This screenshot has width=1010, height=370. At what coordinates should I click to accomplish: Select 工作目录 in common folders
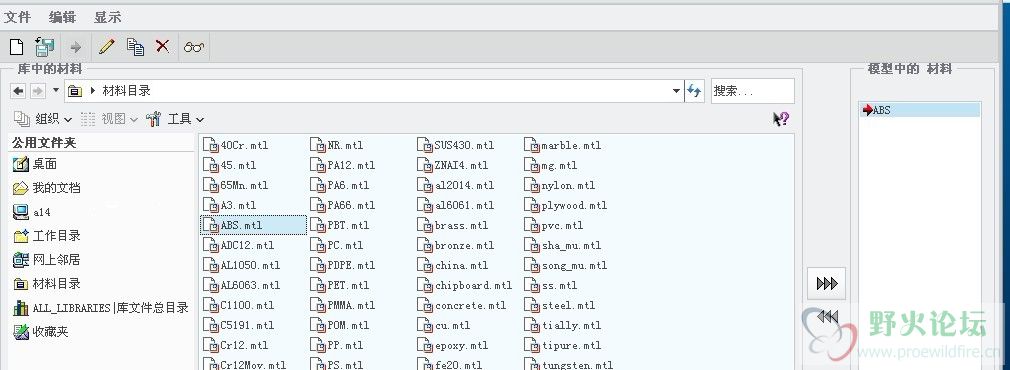tap(47, 236)
